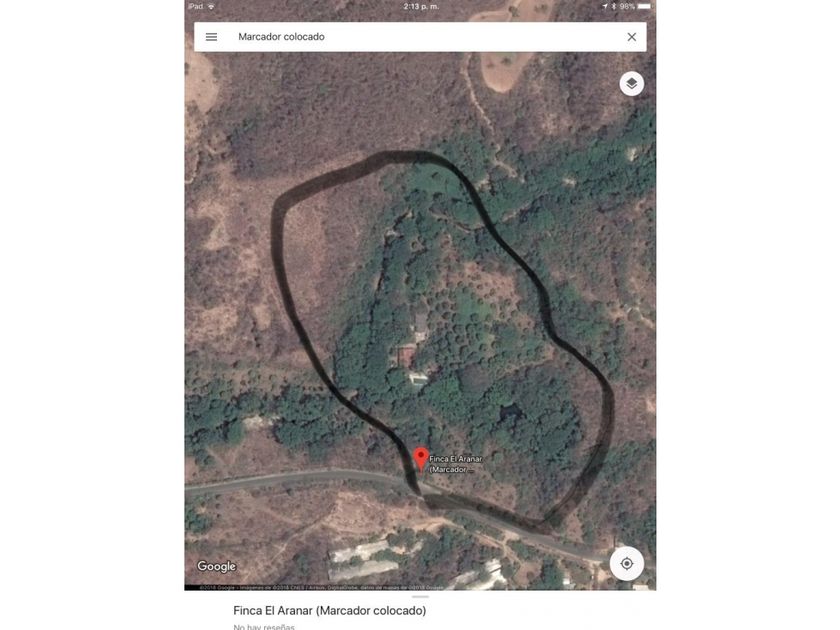The height and width of the screenshot is (630, 840).
Task: Open 'Finca El Aranar (Marcador colocado)' place title
Action: [329, 611]
